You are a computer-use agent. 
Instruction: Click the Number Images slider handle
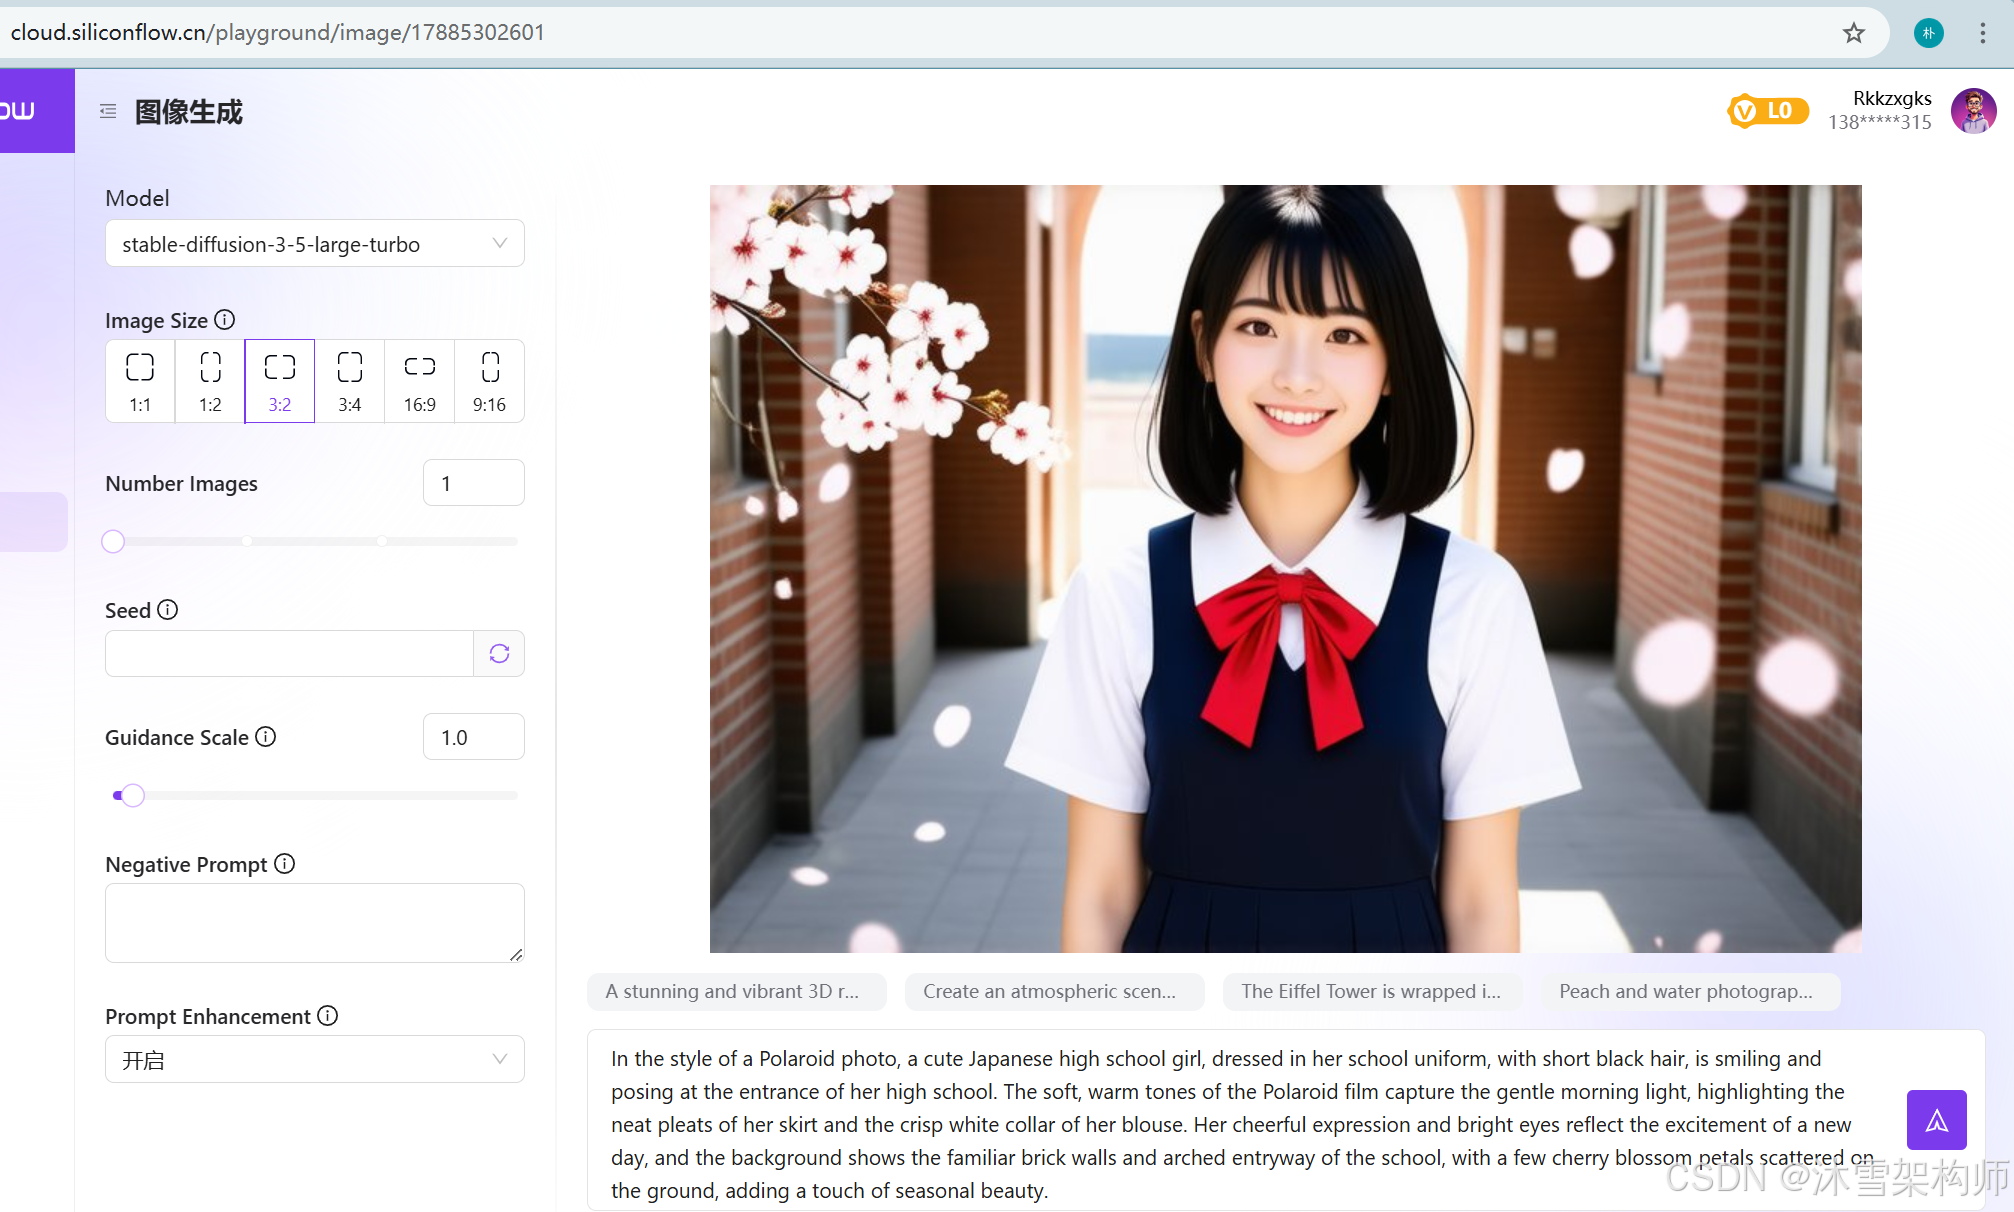tap(113, 541)
